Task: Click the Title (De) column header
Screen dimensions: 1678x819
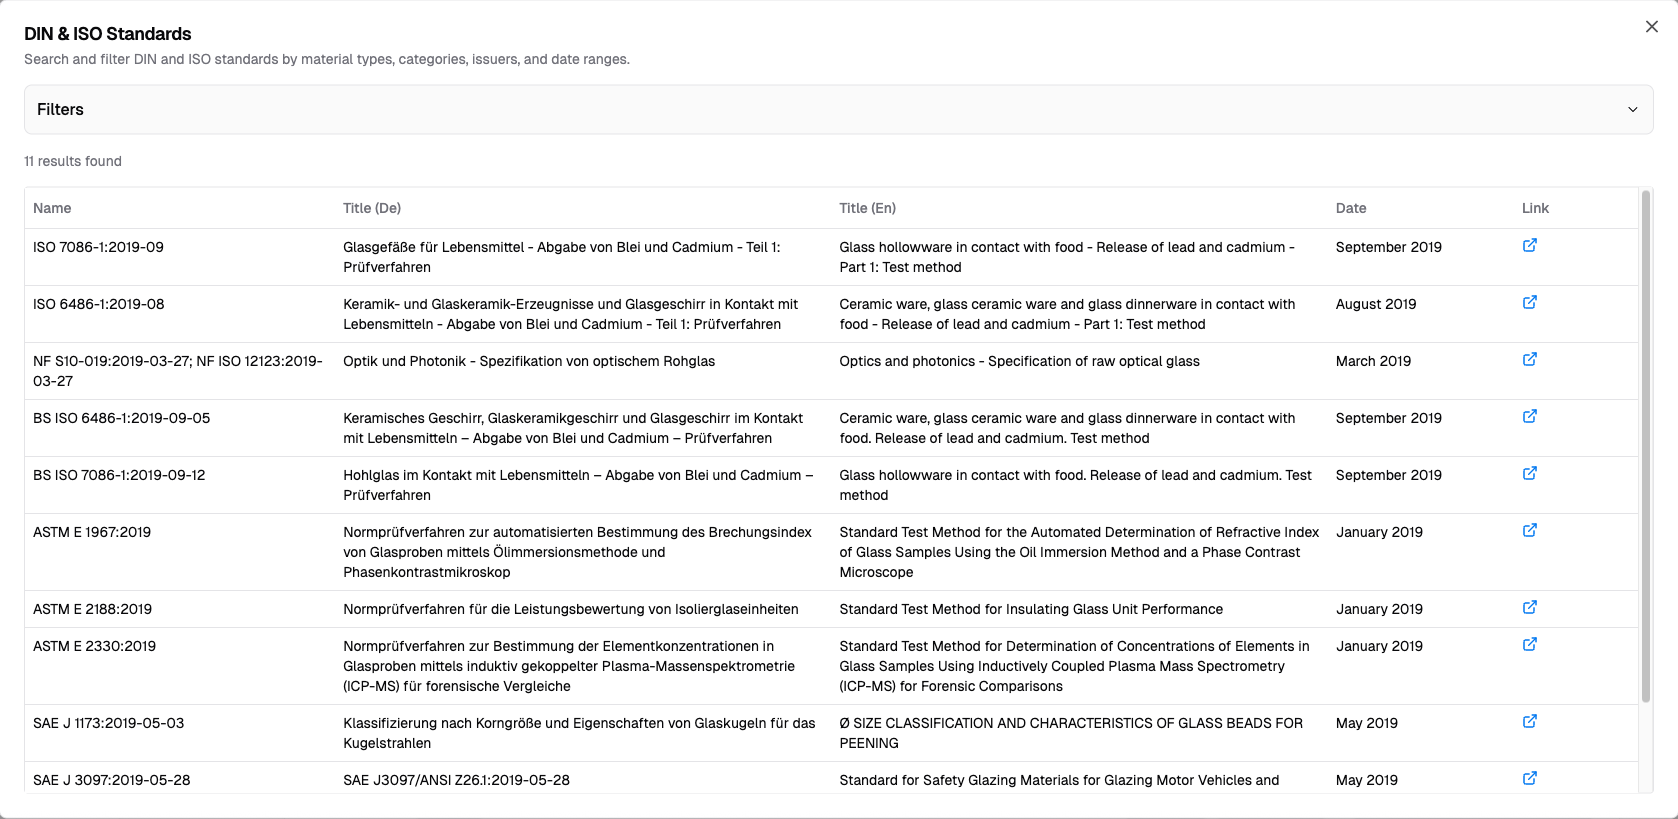Action: tap(371, 208)
